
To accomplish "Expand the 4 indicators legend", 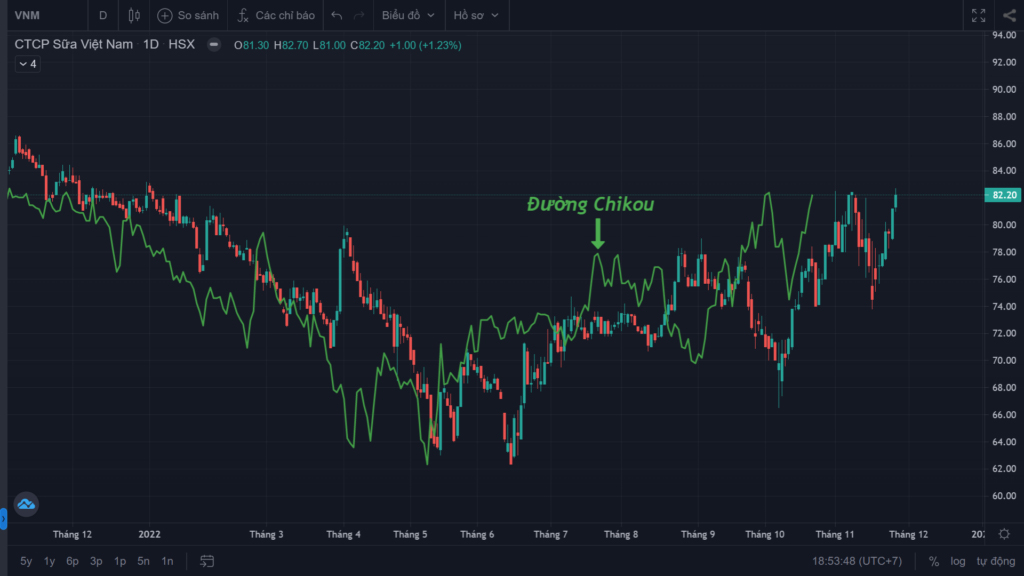I will click(x=27, y=64).
